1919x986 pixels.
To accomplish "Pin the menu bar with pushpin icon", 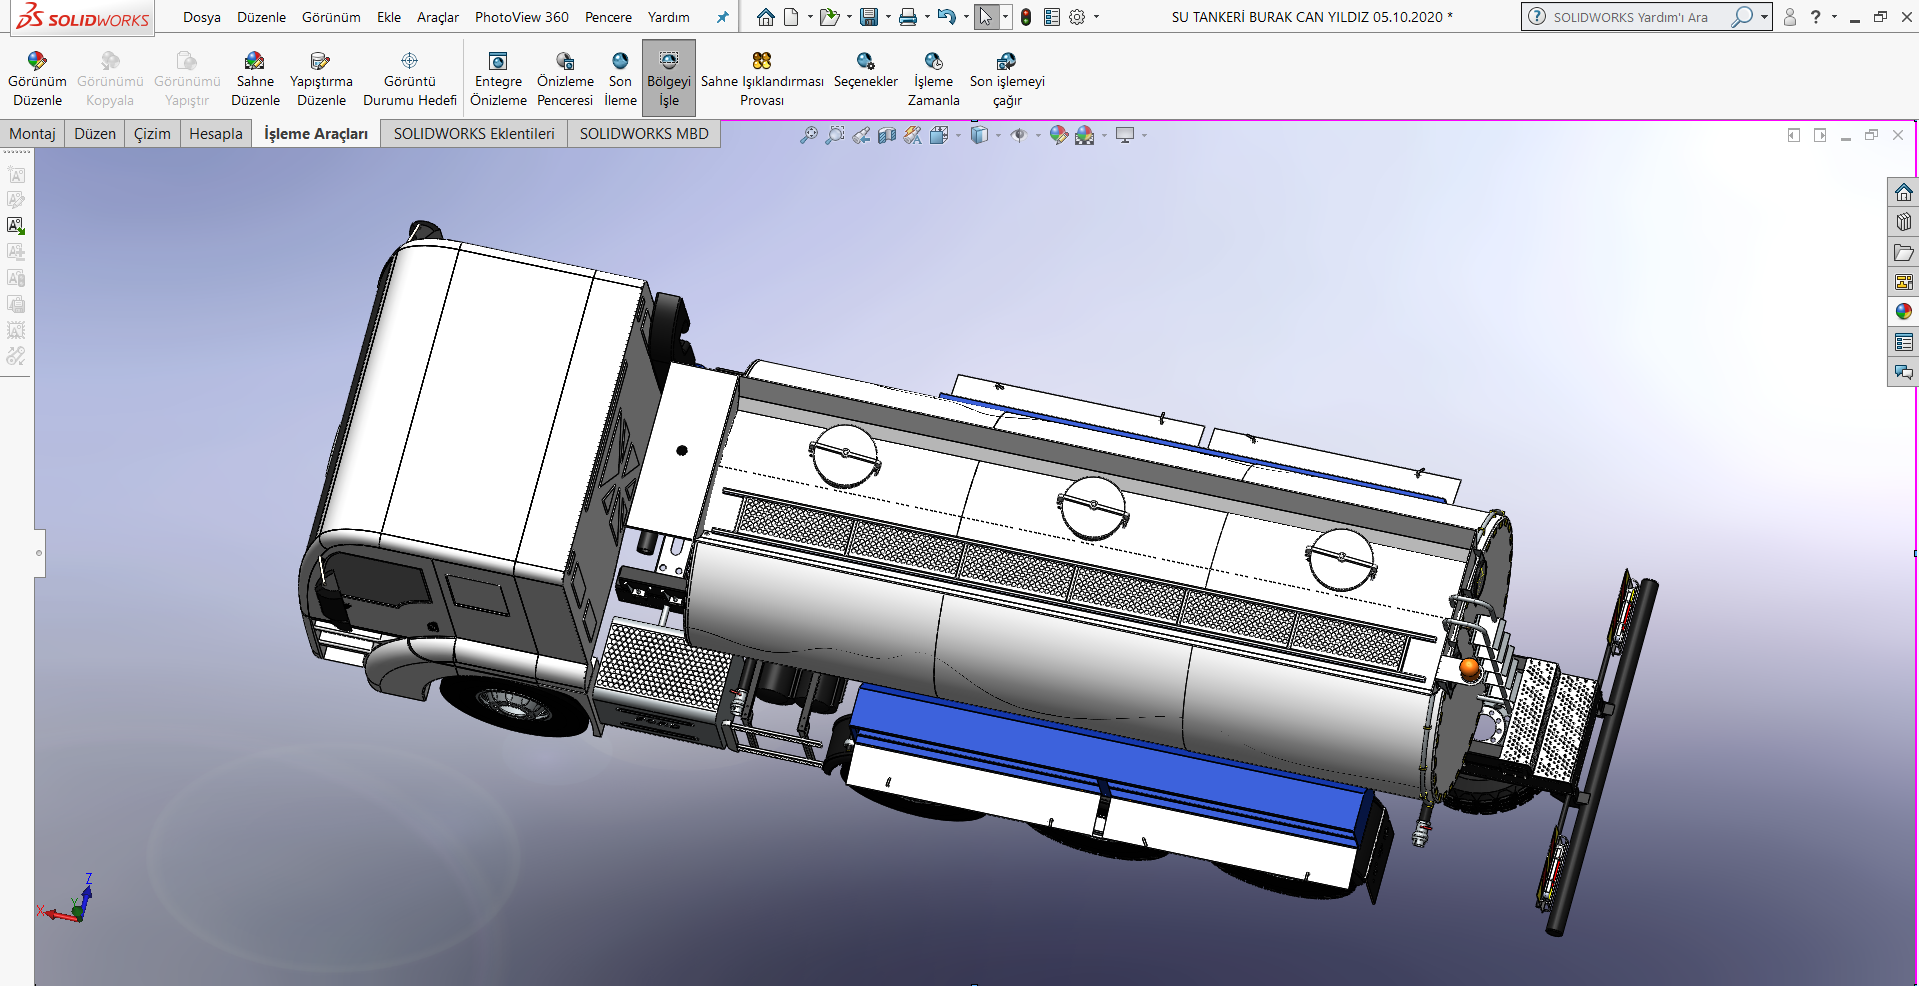I will [722, 17].
